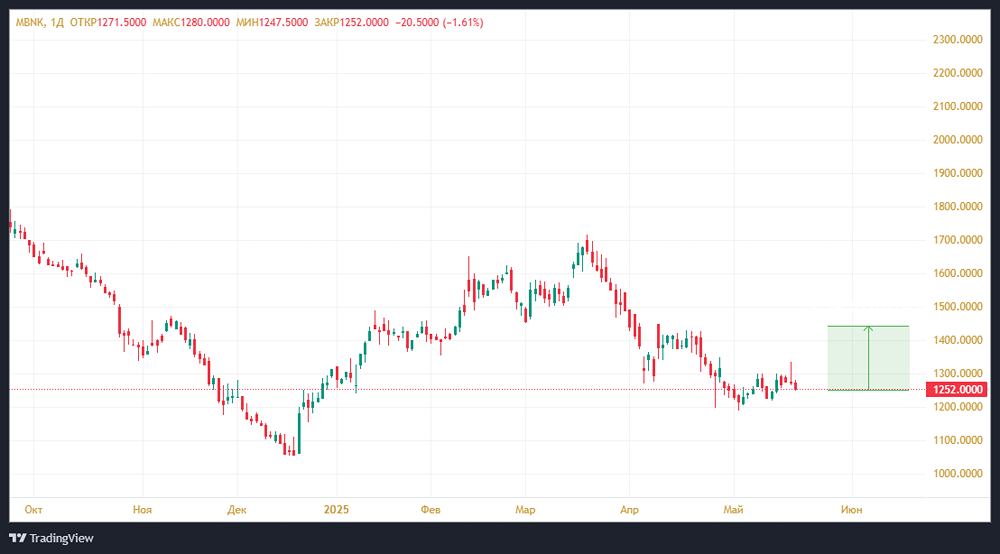Image resolution: width=1000 pixels, height=554 pixels.
Task: Click the ЗАКР1252.0000 close value
Action: pyautogui.click(x=351, y=22)
